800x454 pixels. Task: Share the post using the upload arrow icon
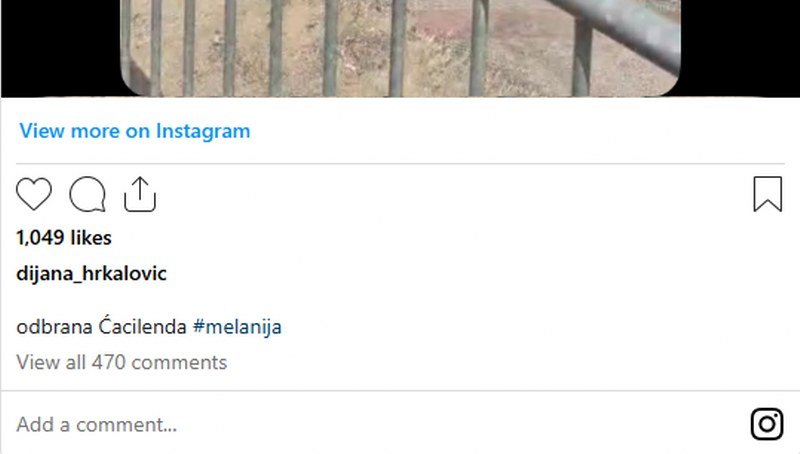pos(140,194)
